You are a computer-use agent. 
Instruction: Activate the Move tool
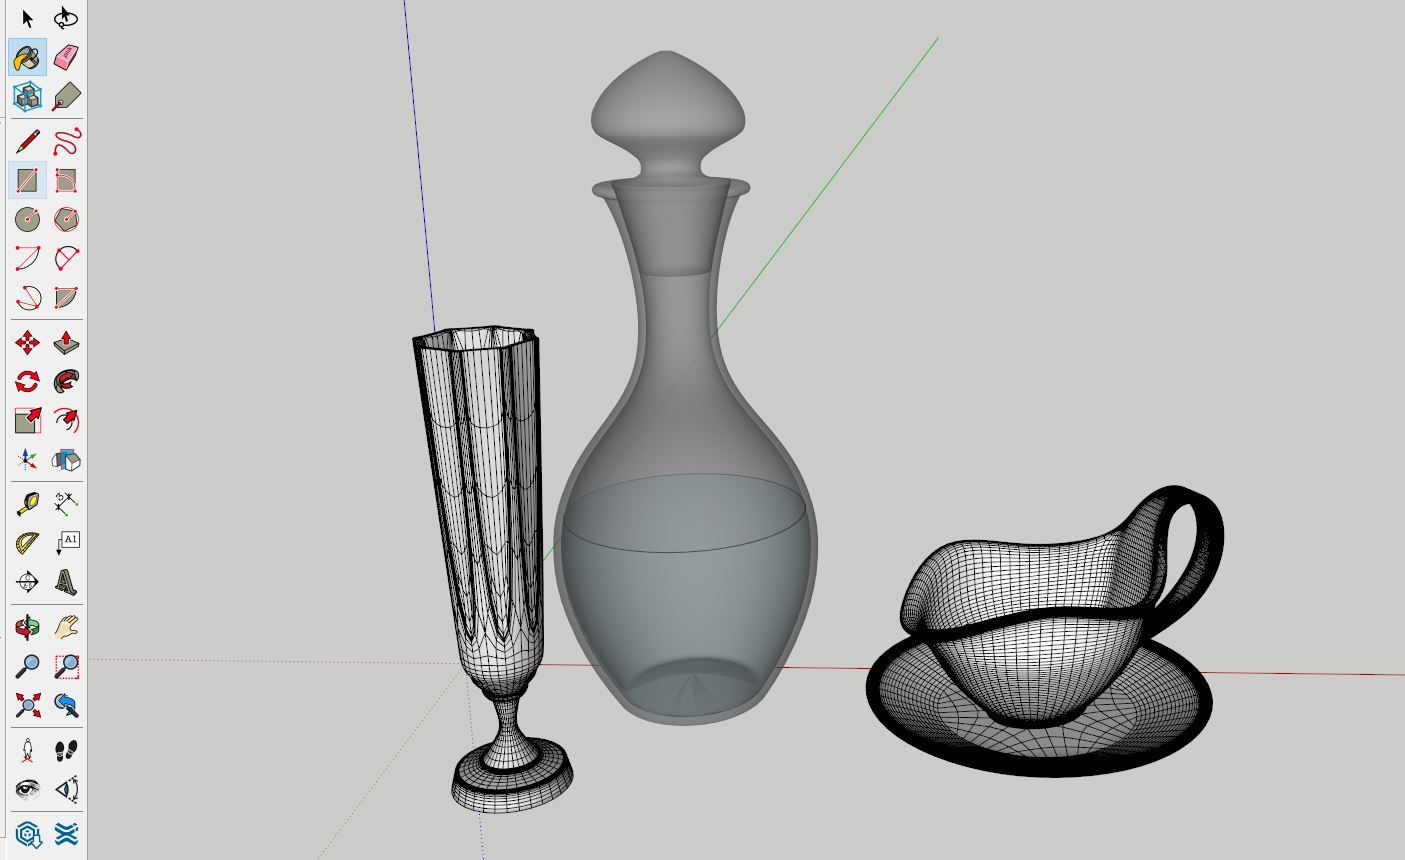point(27,344)
